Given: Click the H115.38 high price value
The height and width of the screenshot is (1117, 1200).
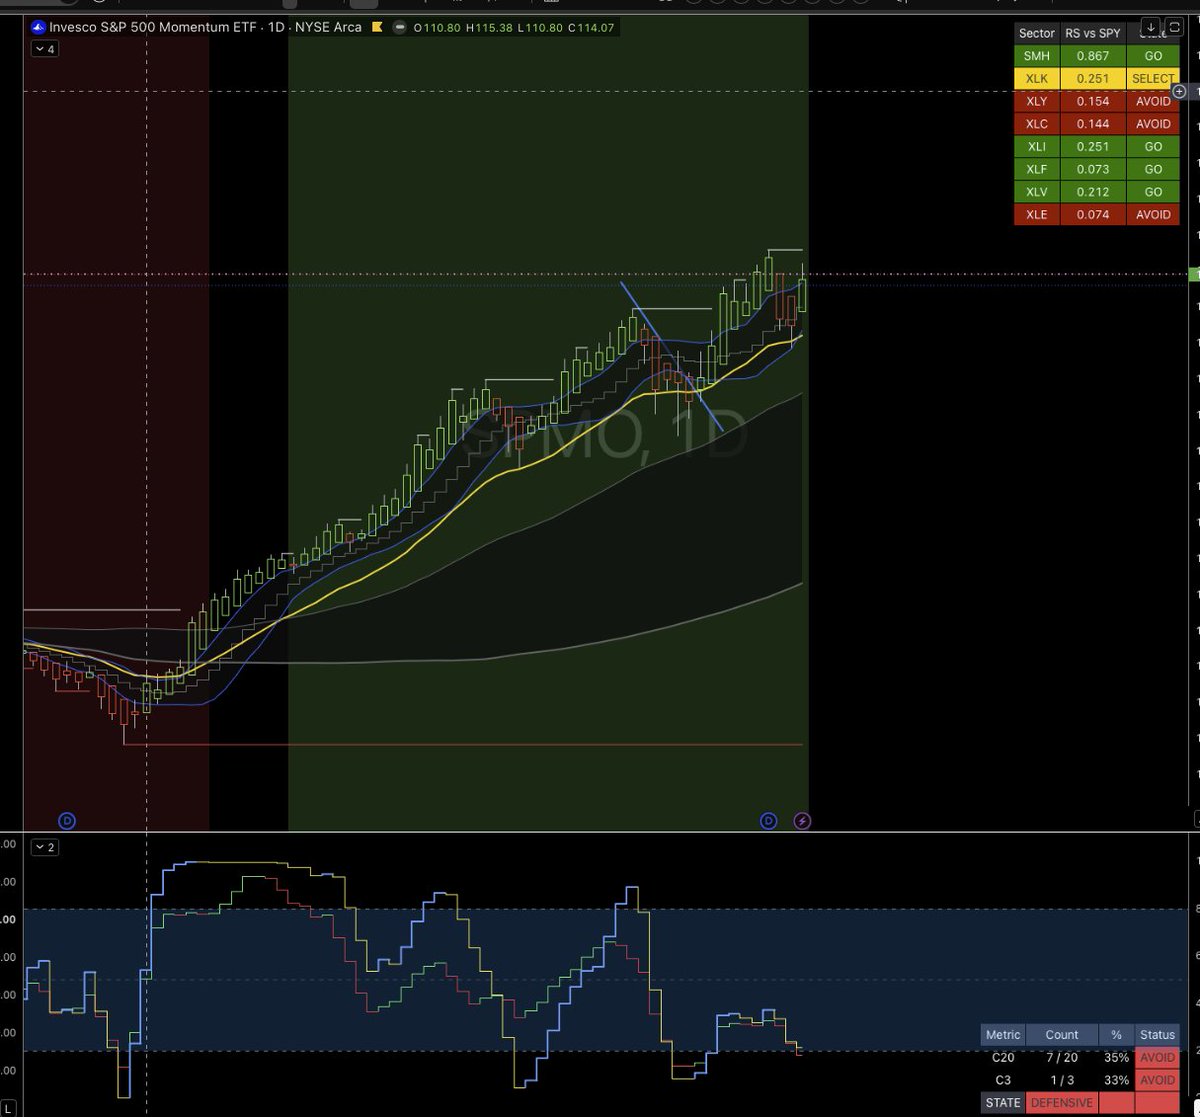Looking at the screenshot, I should point(488,28).
